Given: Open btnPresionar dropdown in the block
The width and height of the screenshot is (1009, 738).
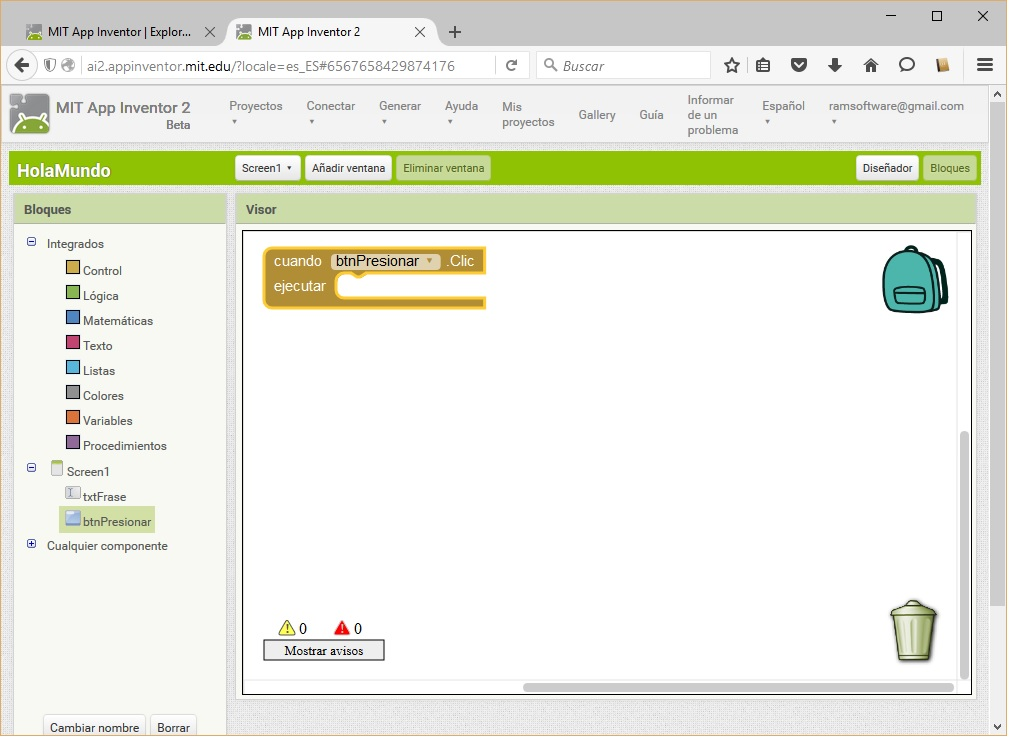Looking at the screenshot, I should click(429, 261).
